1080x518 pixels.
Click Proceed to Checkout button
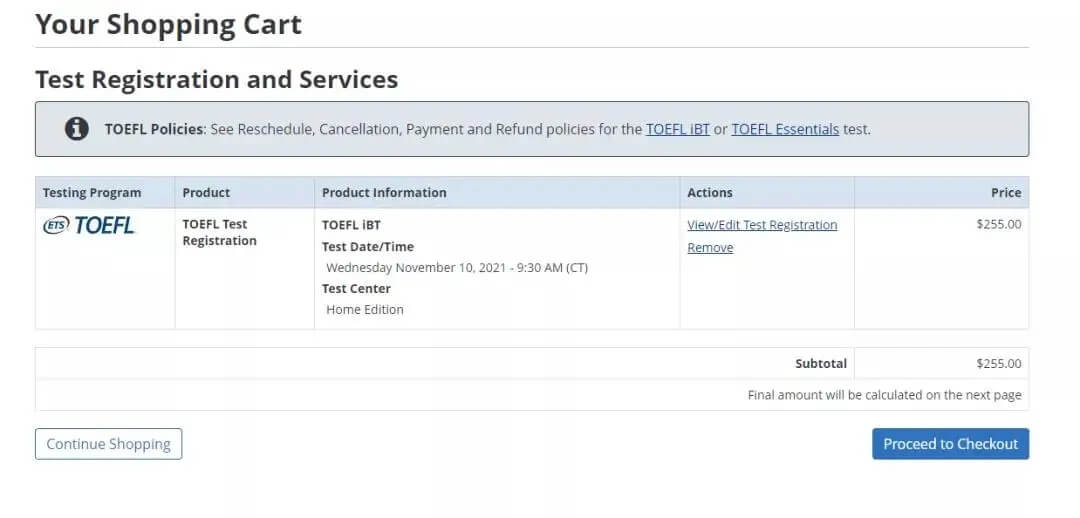pos(951,444)
